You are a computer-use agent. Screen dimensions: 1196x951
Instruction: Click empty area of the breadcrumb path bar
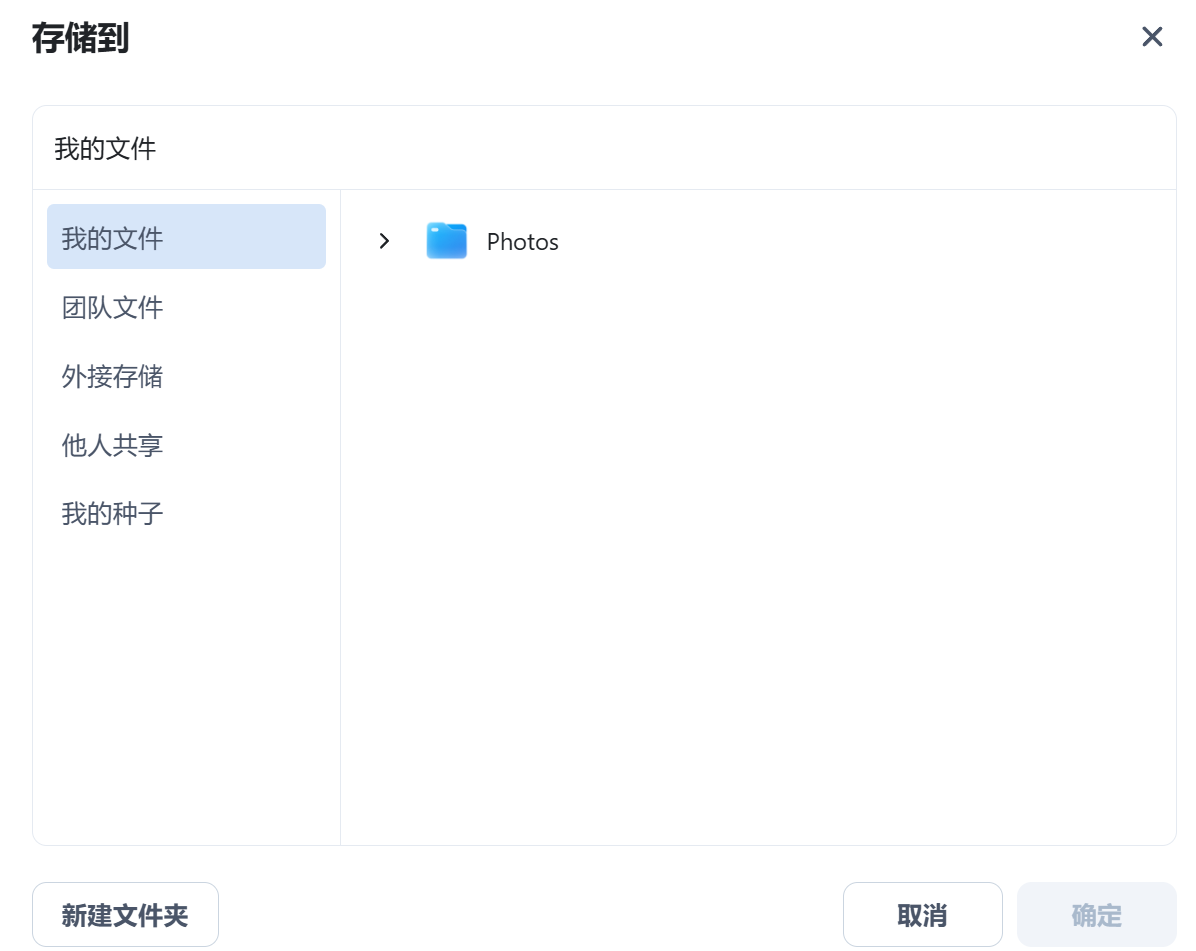coord(660,149)
